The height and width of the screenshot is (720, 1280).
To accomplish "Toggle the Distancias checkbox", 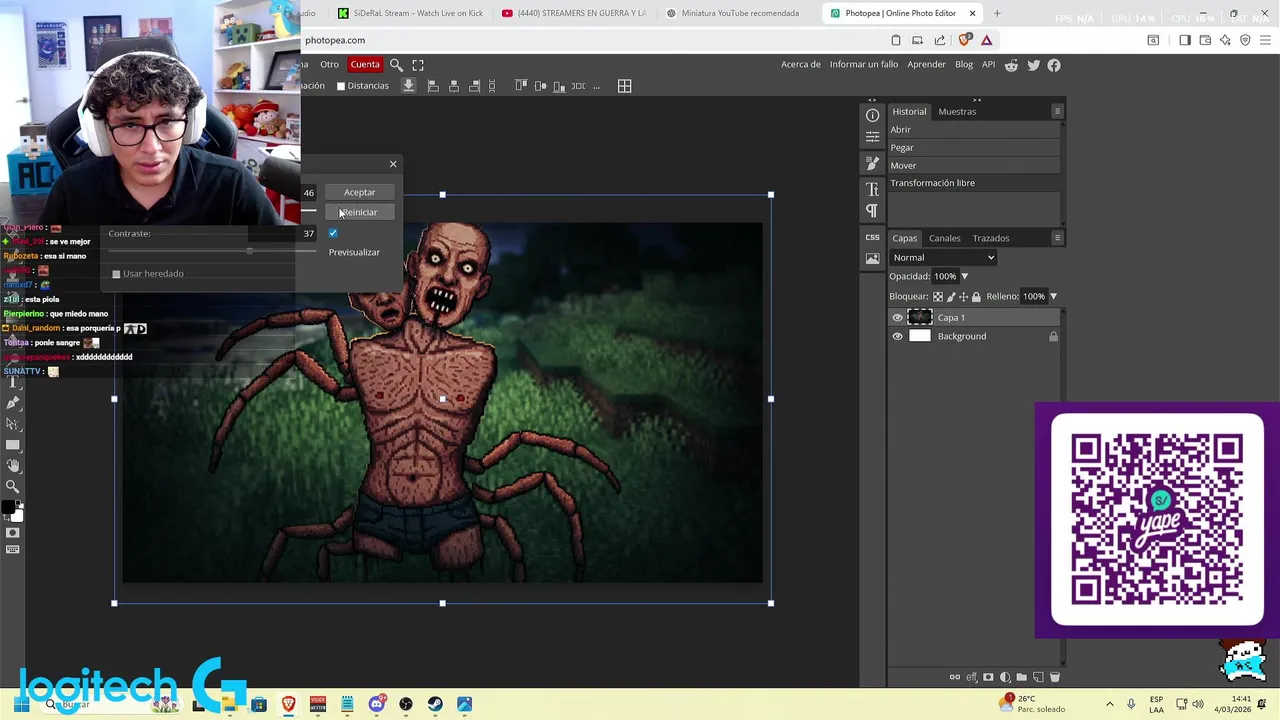I will (x=341, y=86).
